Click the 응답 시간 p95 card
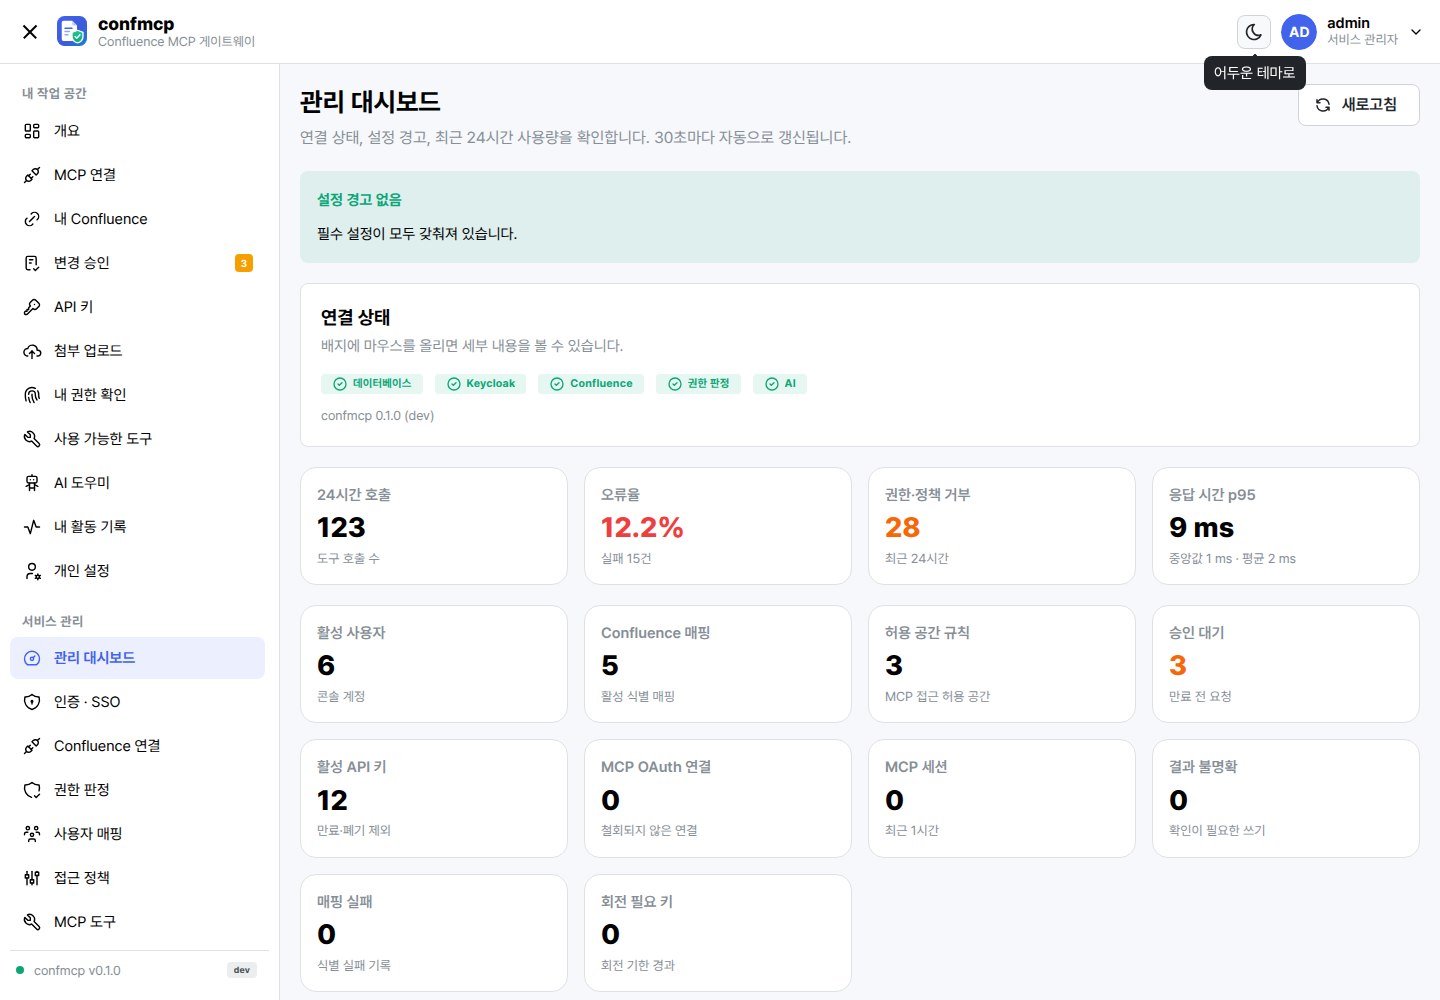This screenshot has height=1000, width=1440. pos(1286,526)
